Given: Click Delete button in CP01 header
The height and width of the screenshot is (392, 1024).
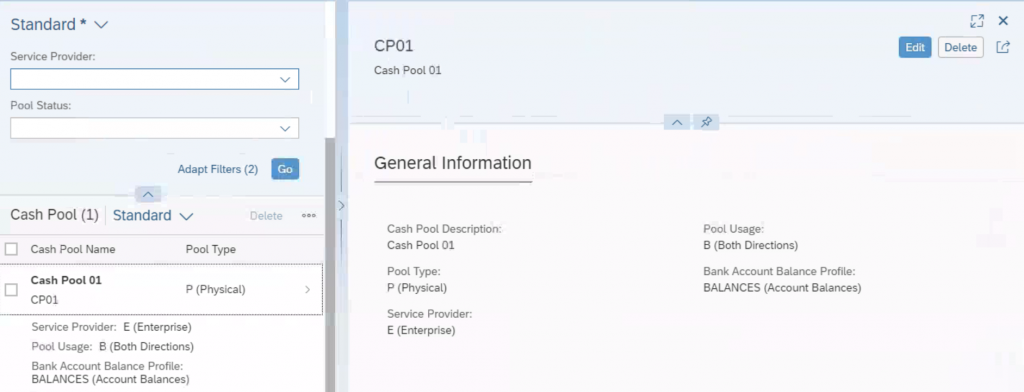Looking at the screenshot, I should coord(961,47).
